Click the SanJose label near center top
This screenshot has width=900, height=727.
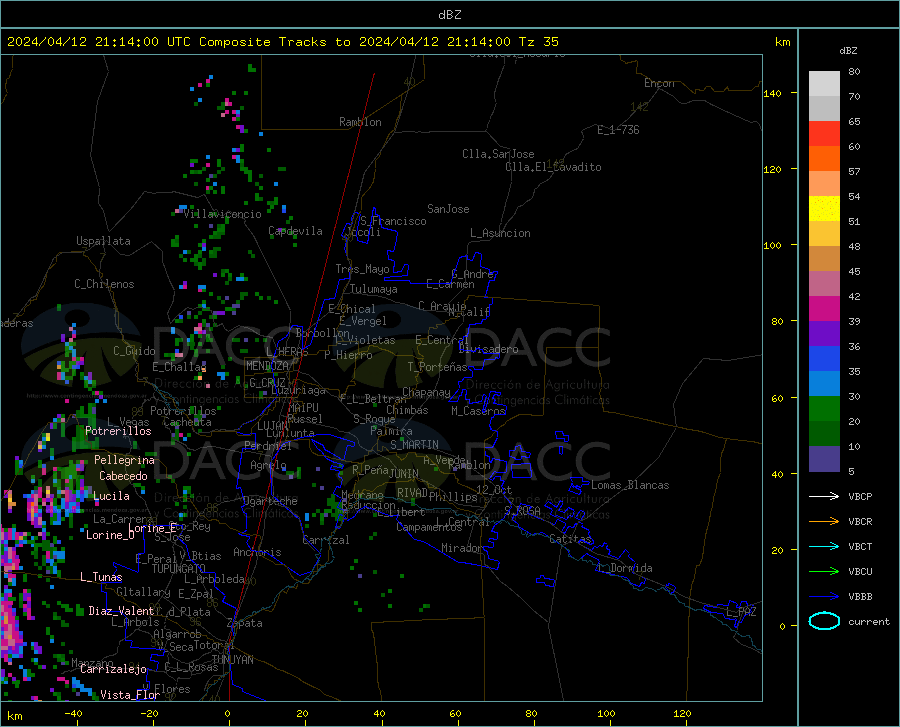point(448,209)
